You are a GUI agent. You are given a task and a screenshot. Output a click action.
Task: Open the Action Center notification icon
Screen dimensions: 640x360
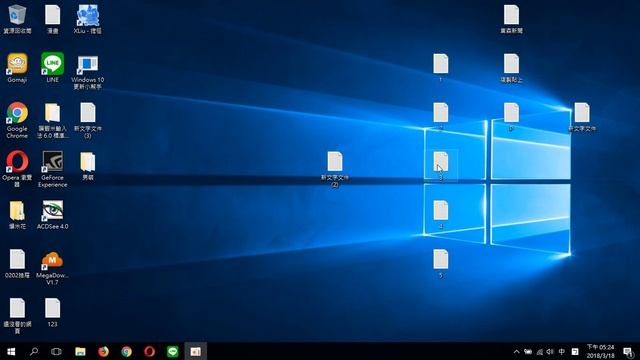[x=629, y=351]
